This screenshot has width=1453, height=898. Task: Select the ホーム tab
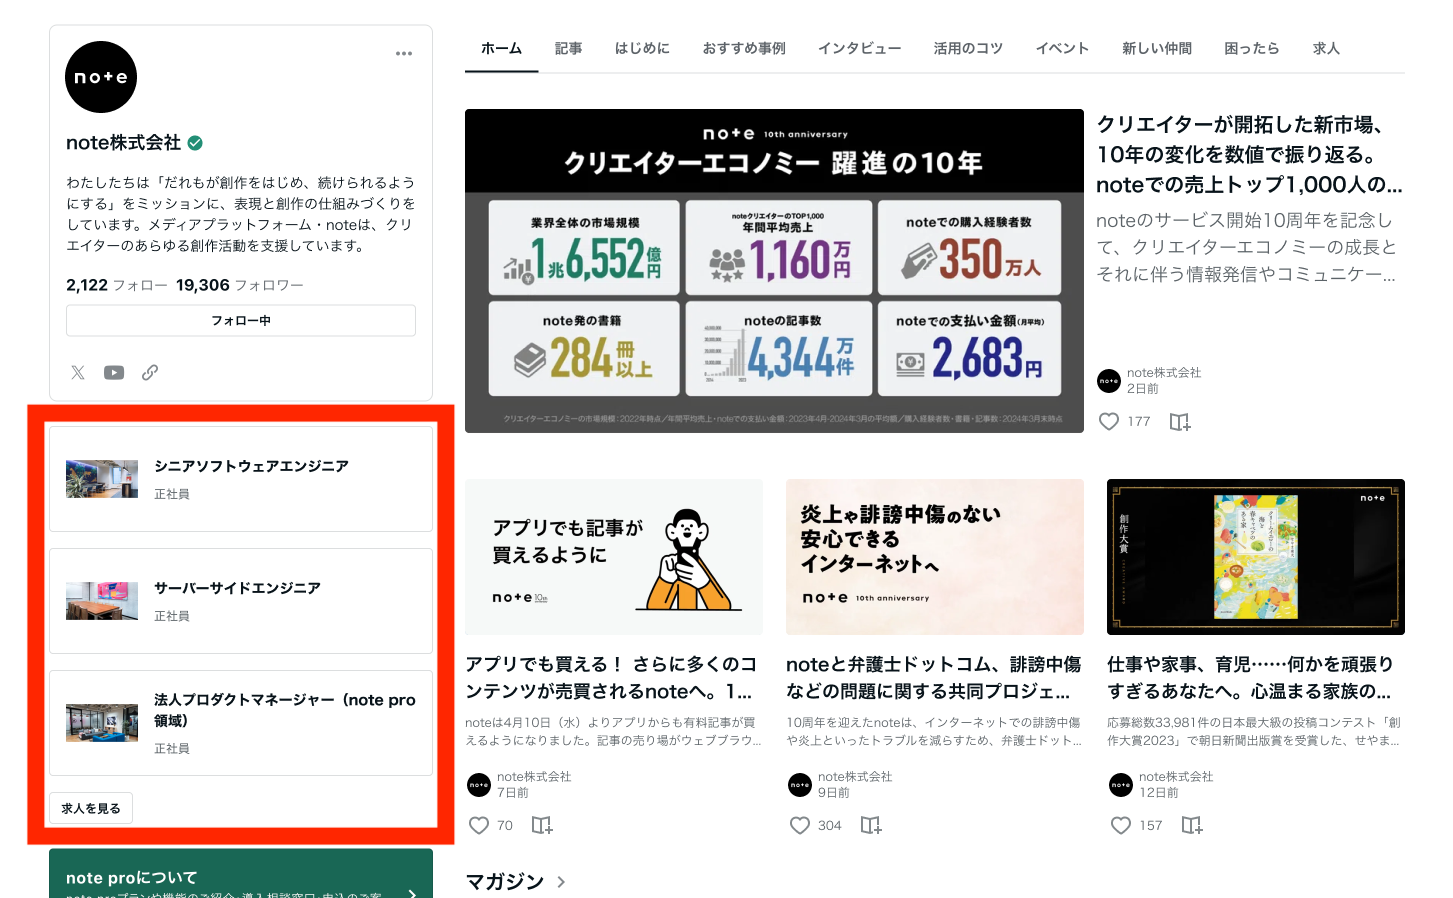tap(502, 49)
